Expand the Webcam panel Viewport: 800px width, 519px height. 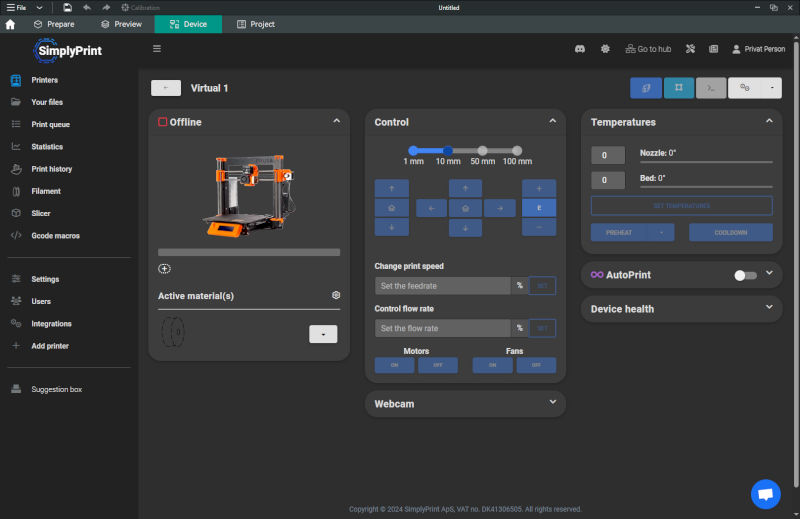[553, 402]
